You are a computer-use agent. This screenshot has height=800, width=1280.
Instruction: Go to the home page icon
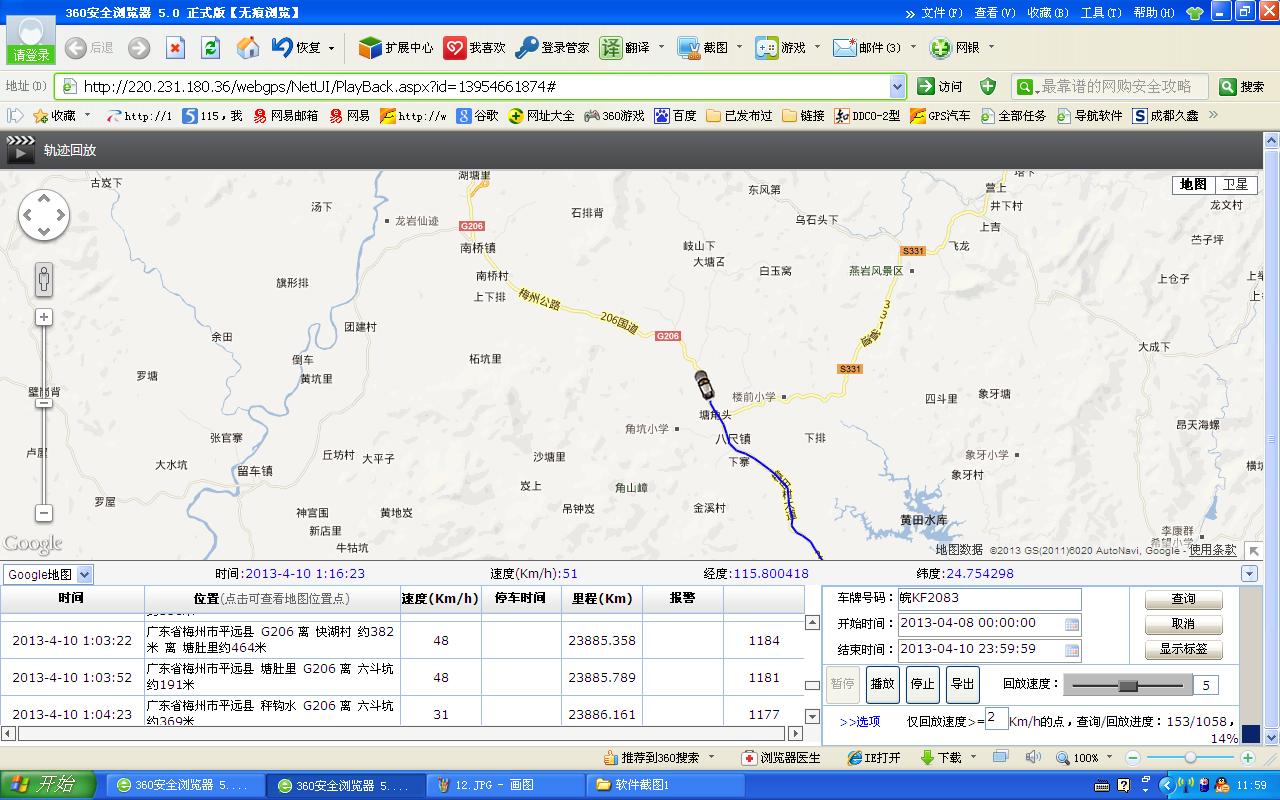click(x=248, y=47)
